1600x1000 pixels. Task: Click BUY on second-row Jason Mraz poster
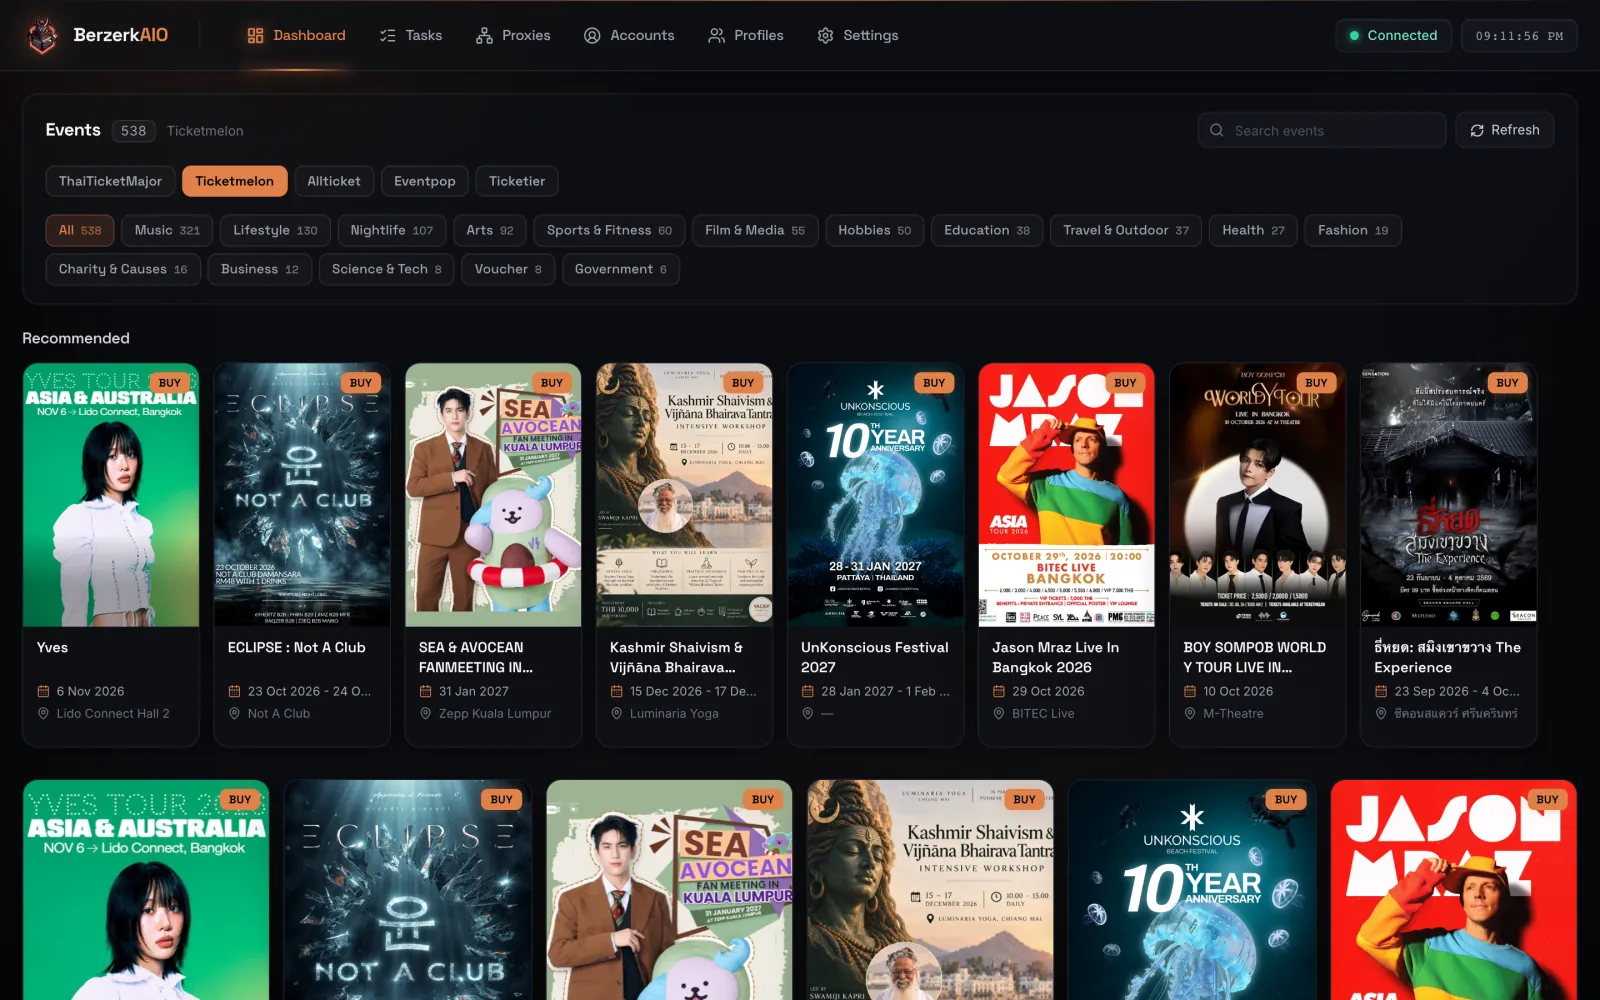(1547, 799)
